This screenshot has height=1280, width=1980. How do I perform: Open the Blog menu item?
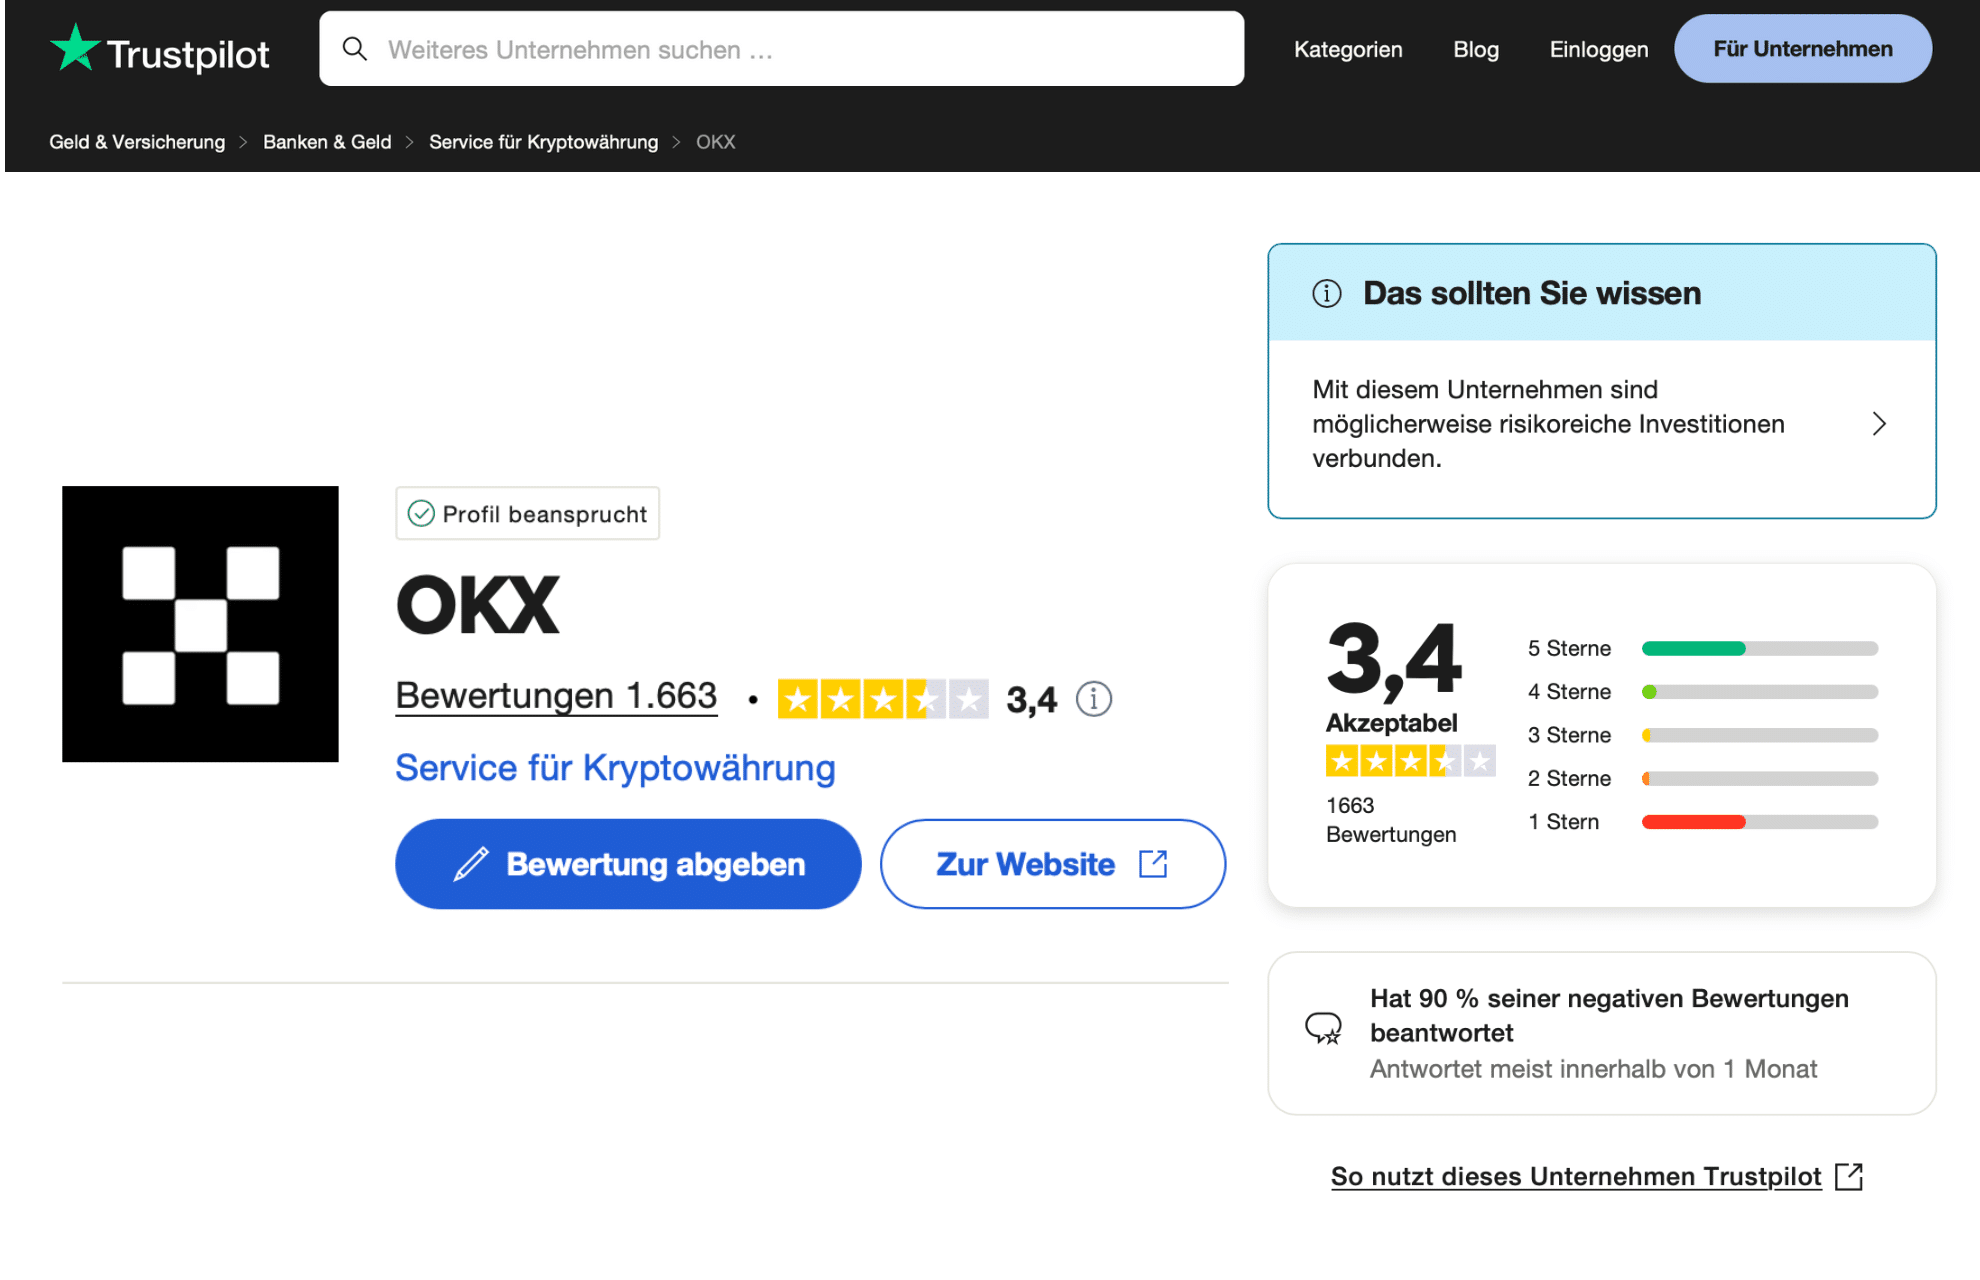pos(1476,49)
